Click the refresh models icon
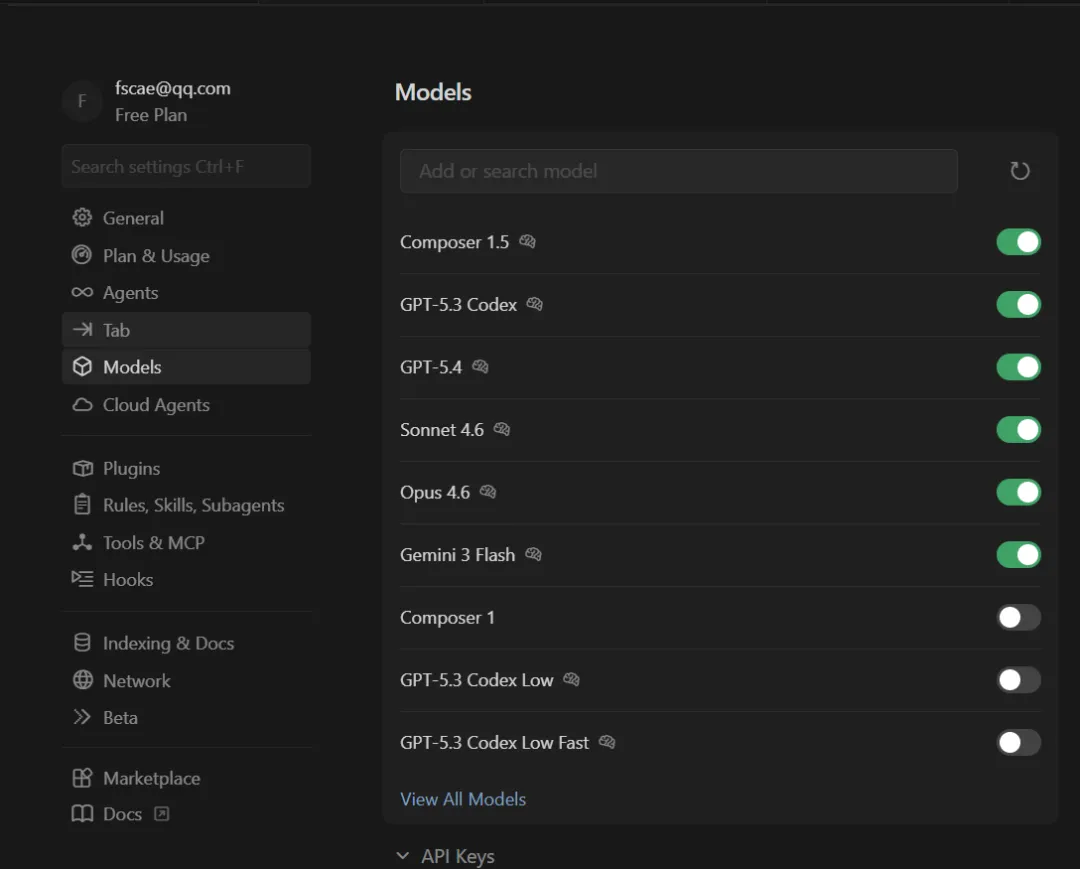 [x=1019, y=171]
